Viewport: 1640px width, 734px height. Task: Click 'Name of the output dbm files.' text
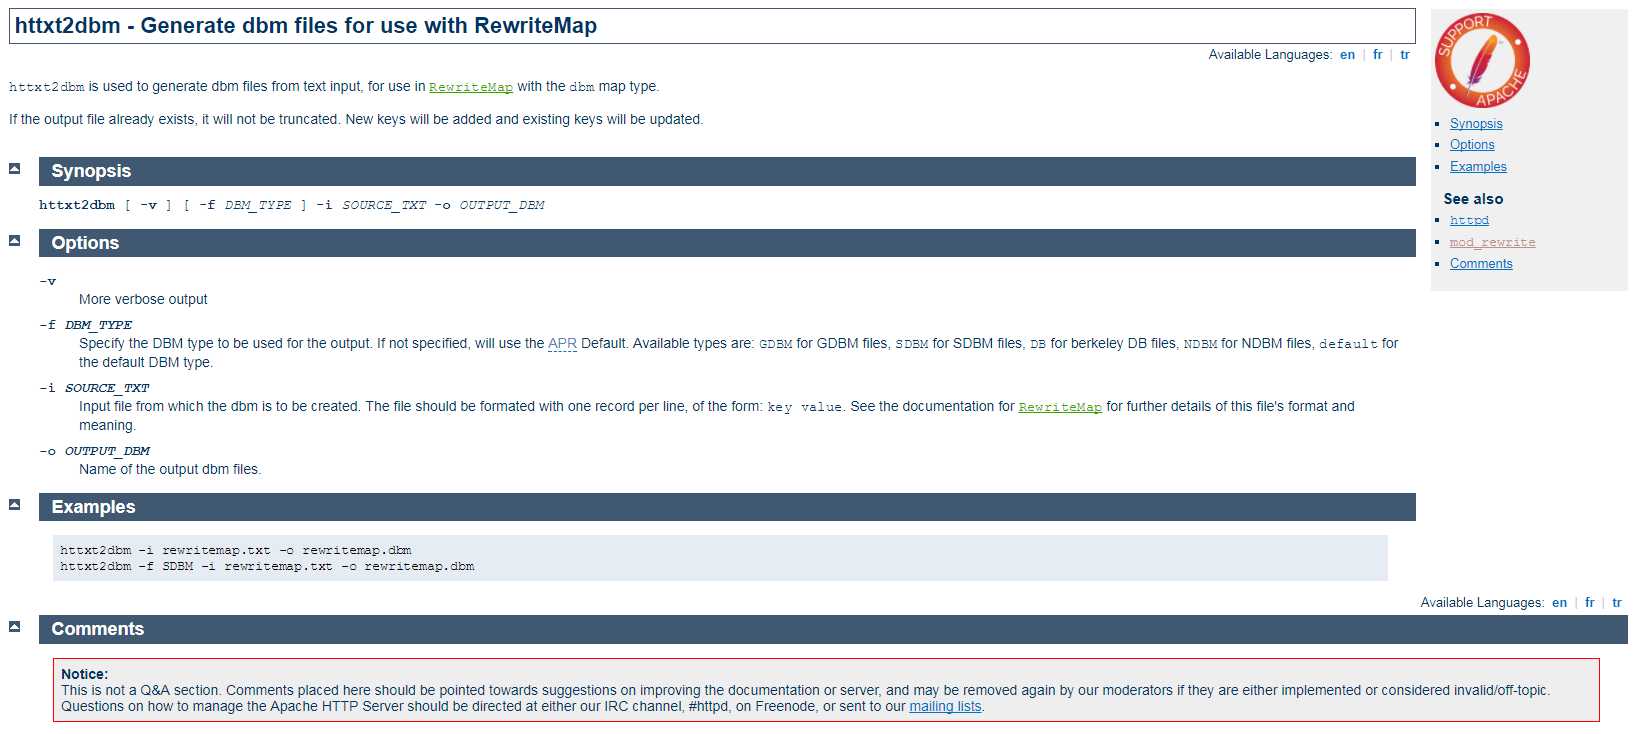(x=170, y=469)
